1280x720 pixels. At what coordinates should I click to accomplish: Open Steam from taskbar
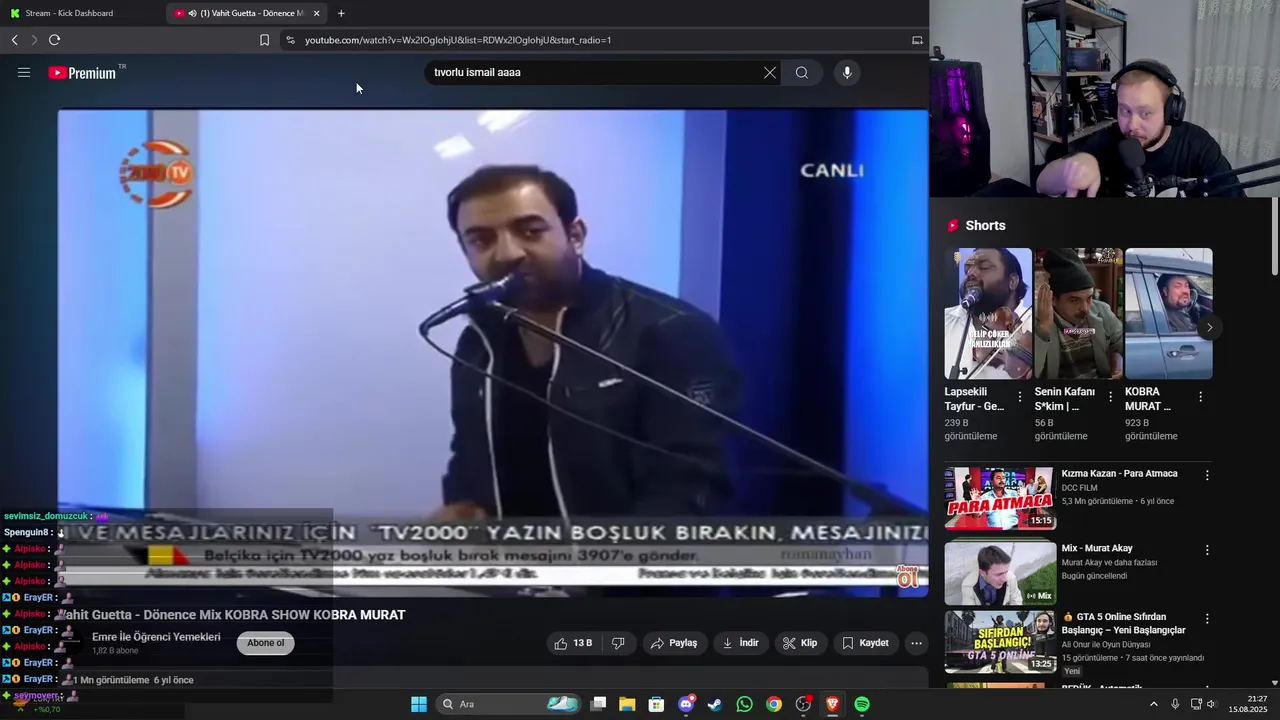coord(715,704)
